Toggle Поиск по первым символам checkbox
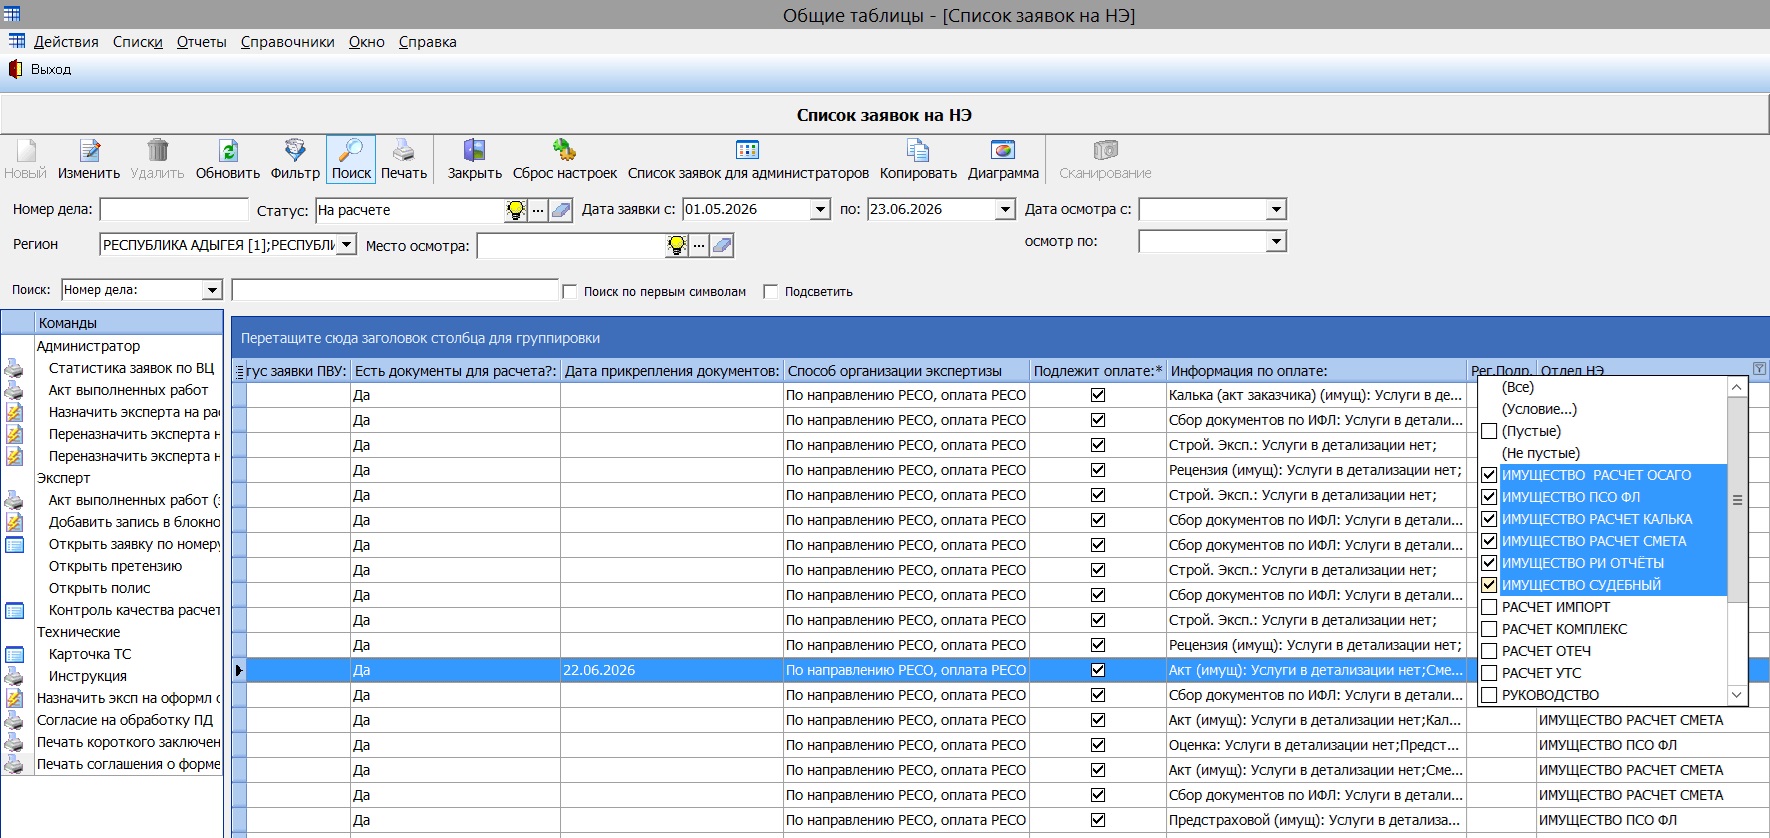This screenshot has height=838, width=1770. [570, 292]
